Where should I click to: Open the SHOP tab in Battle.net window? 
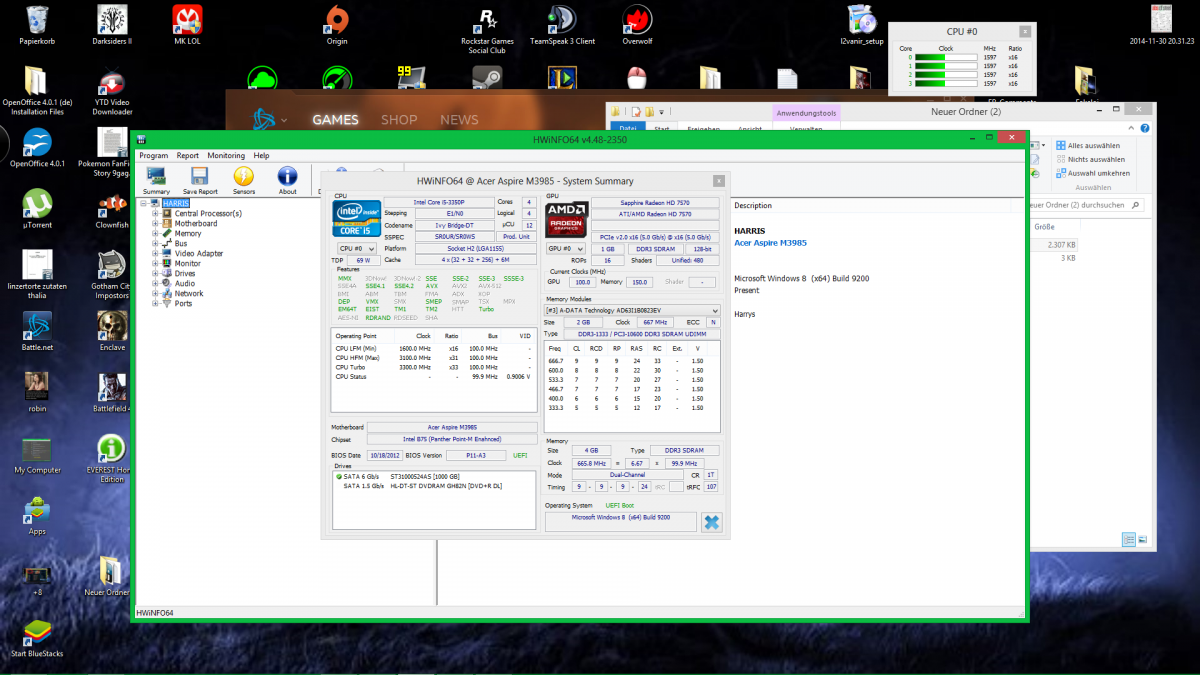[x=399, y=120]
